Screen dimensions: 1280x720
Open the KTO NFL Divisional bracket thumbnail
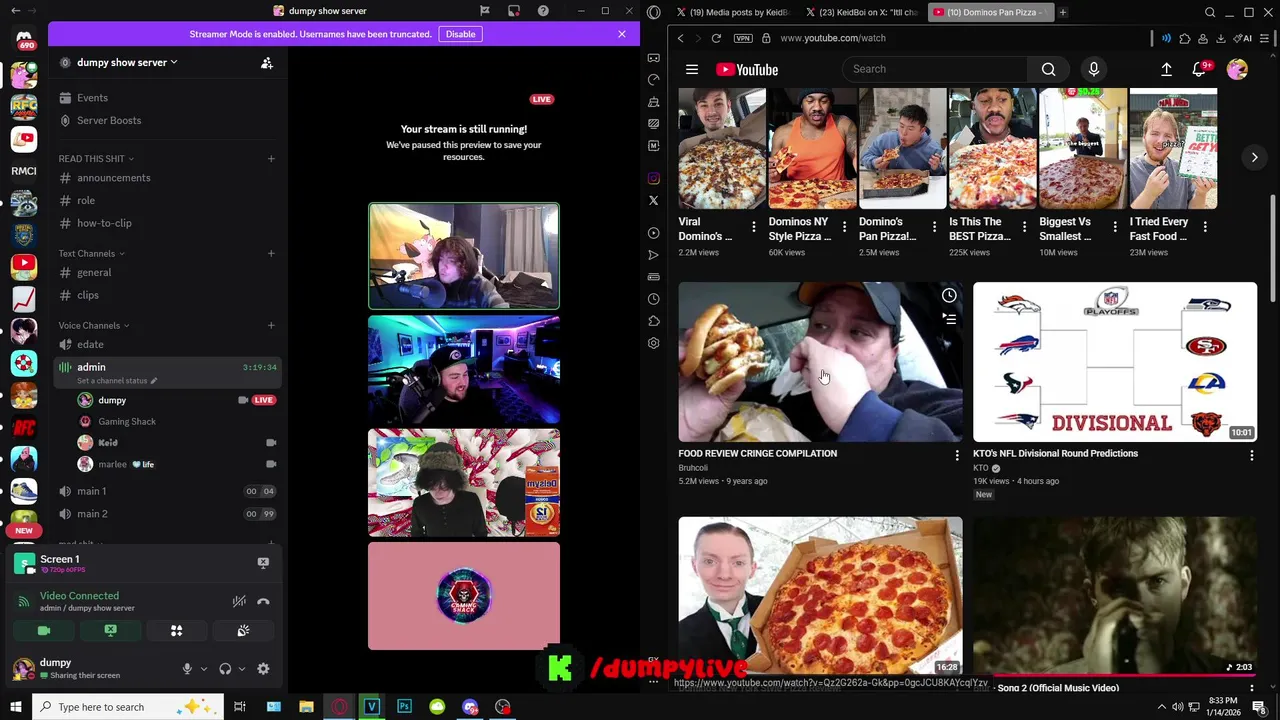pyautogui.click(x=1115, y=362)
